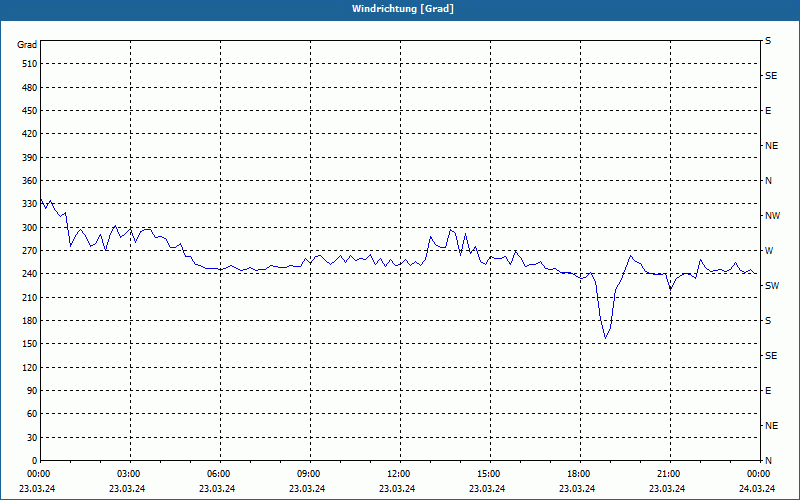Viewport: 800px width, 500px height.
Task: Select the W compass label
Action: (769, 251)
